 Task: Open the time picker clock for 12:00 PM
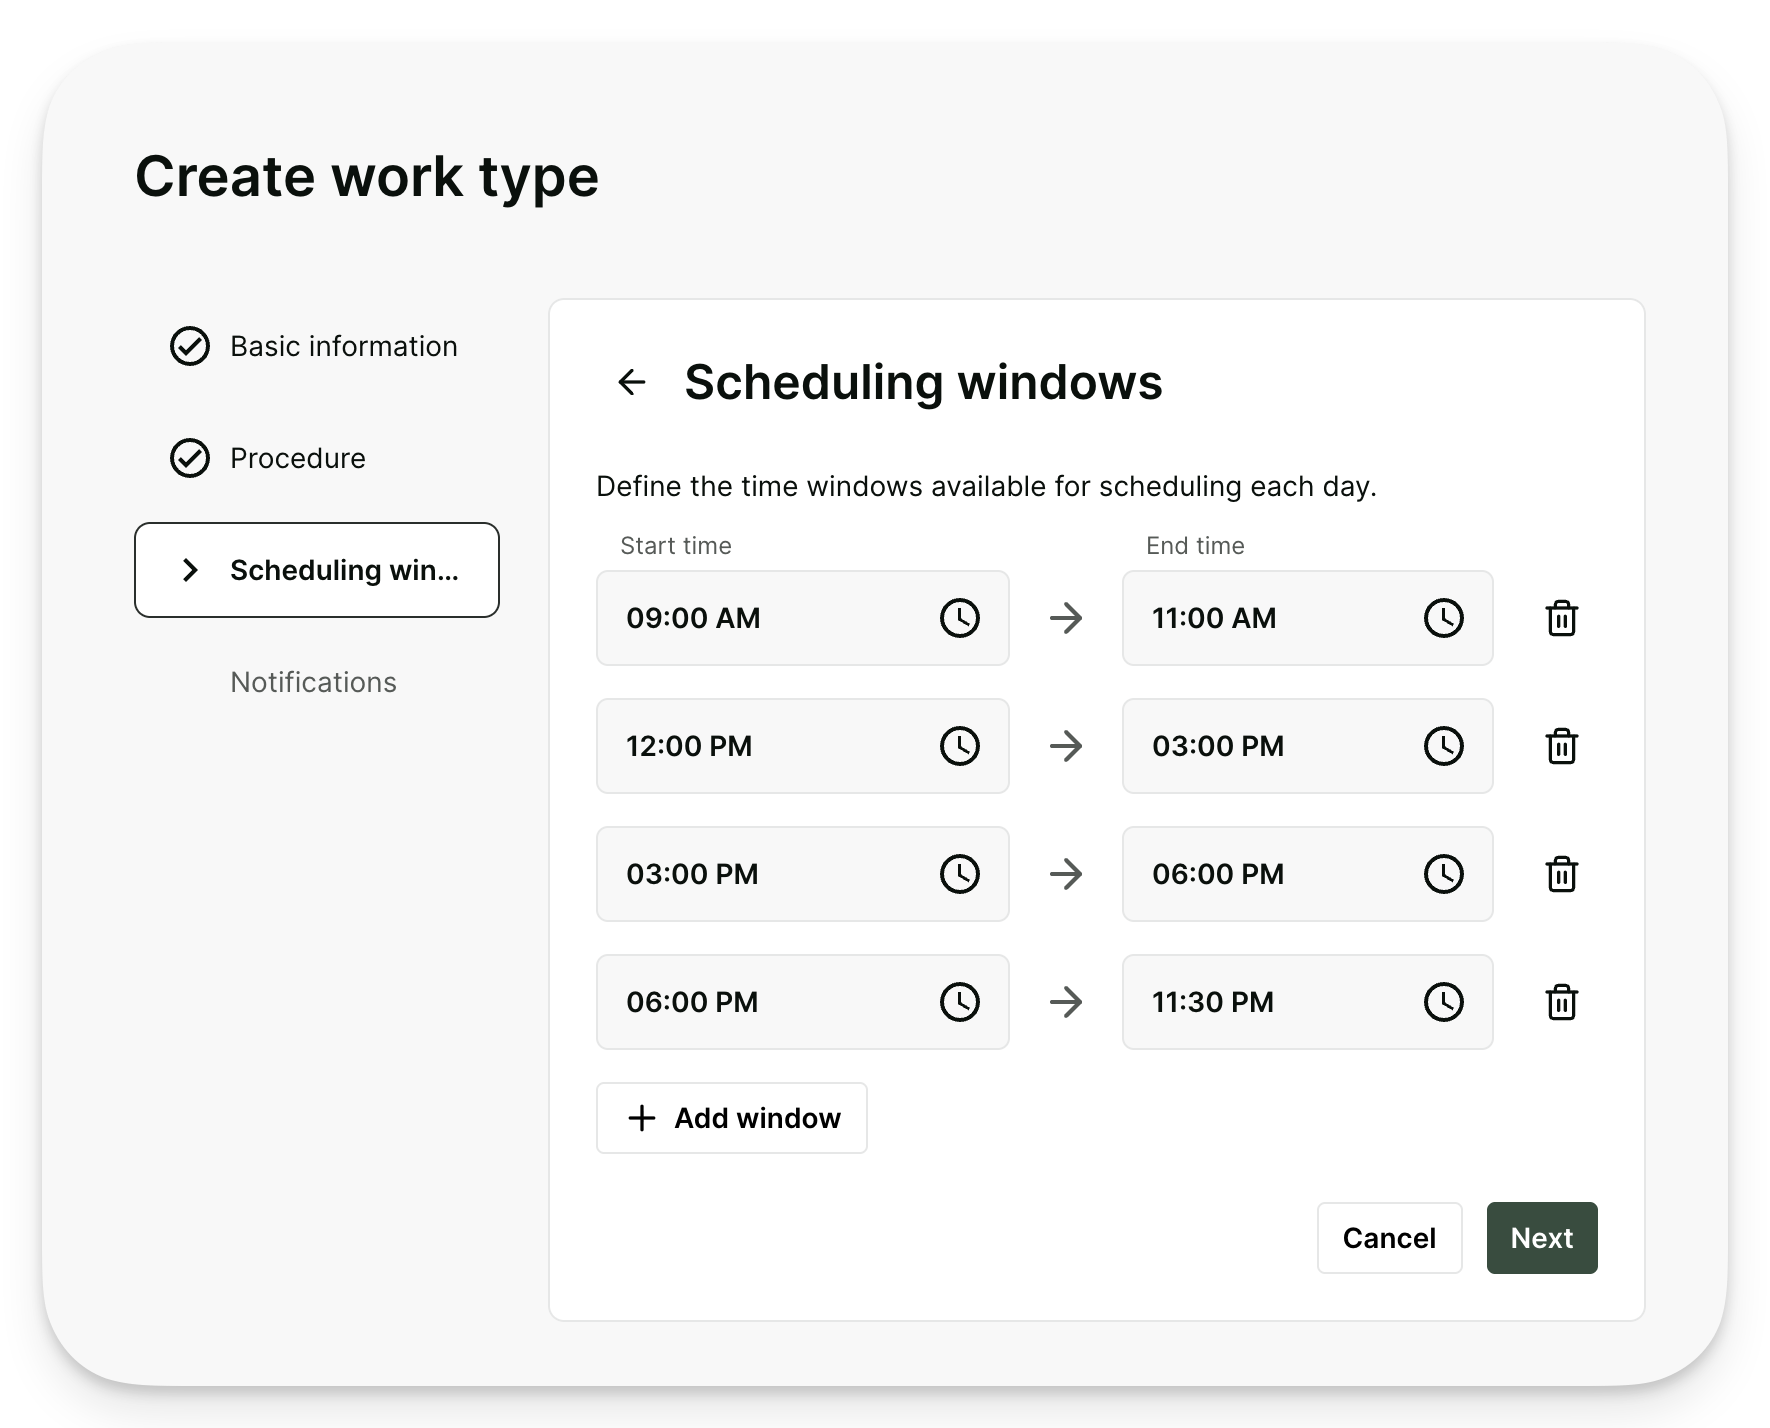pyautogui.click(x=960, y=746)
